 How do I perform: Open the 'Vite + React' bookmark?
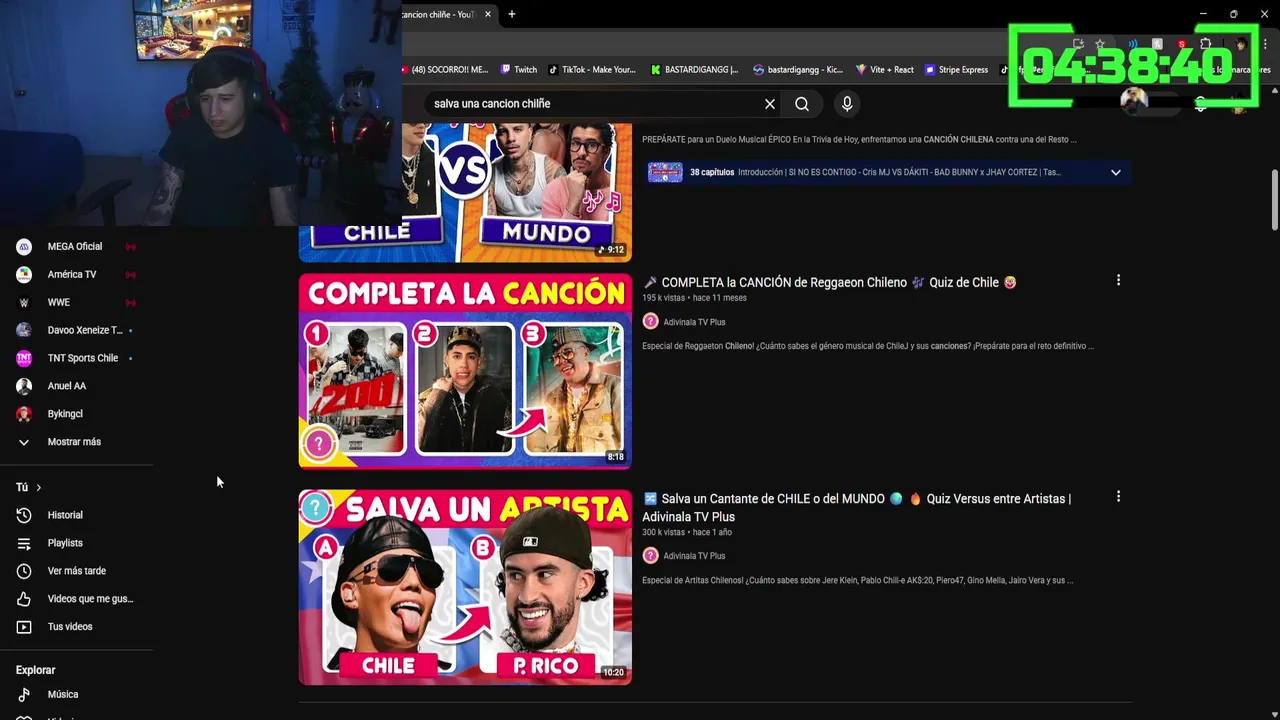(884, 70)
